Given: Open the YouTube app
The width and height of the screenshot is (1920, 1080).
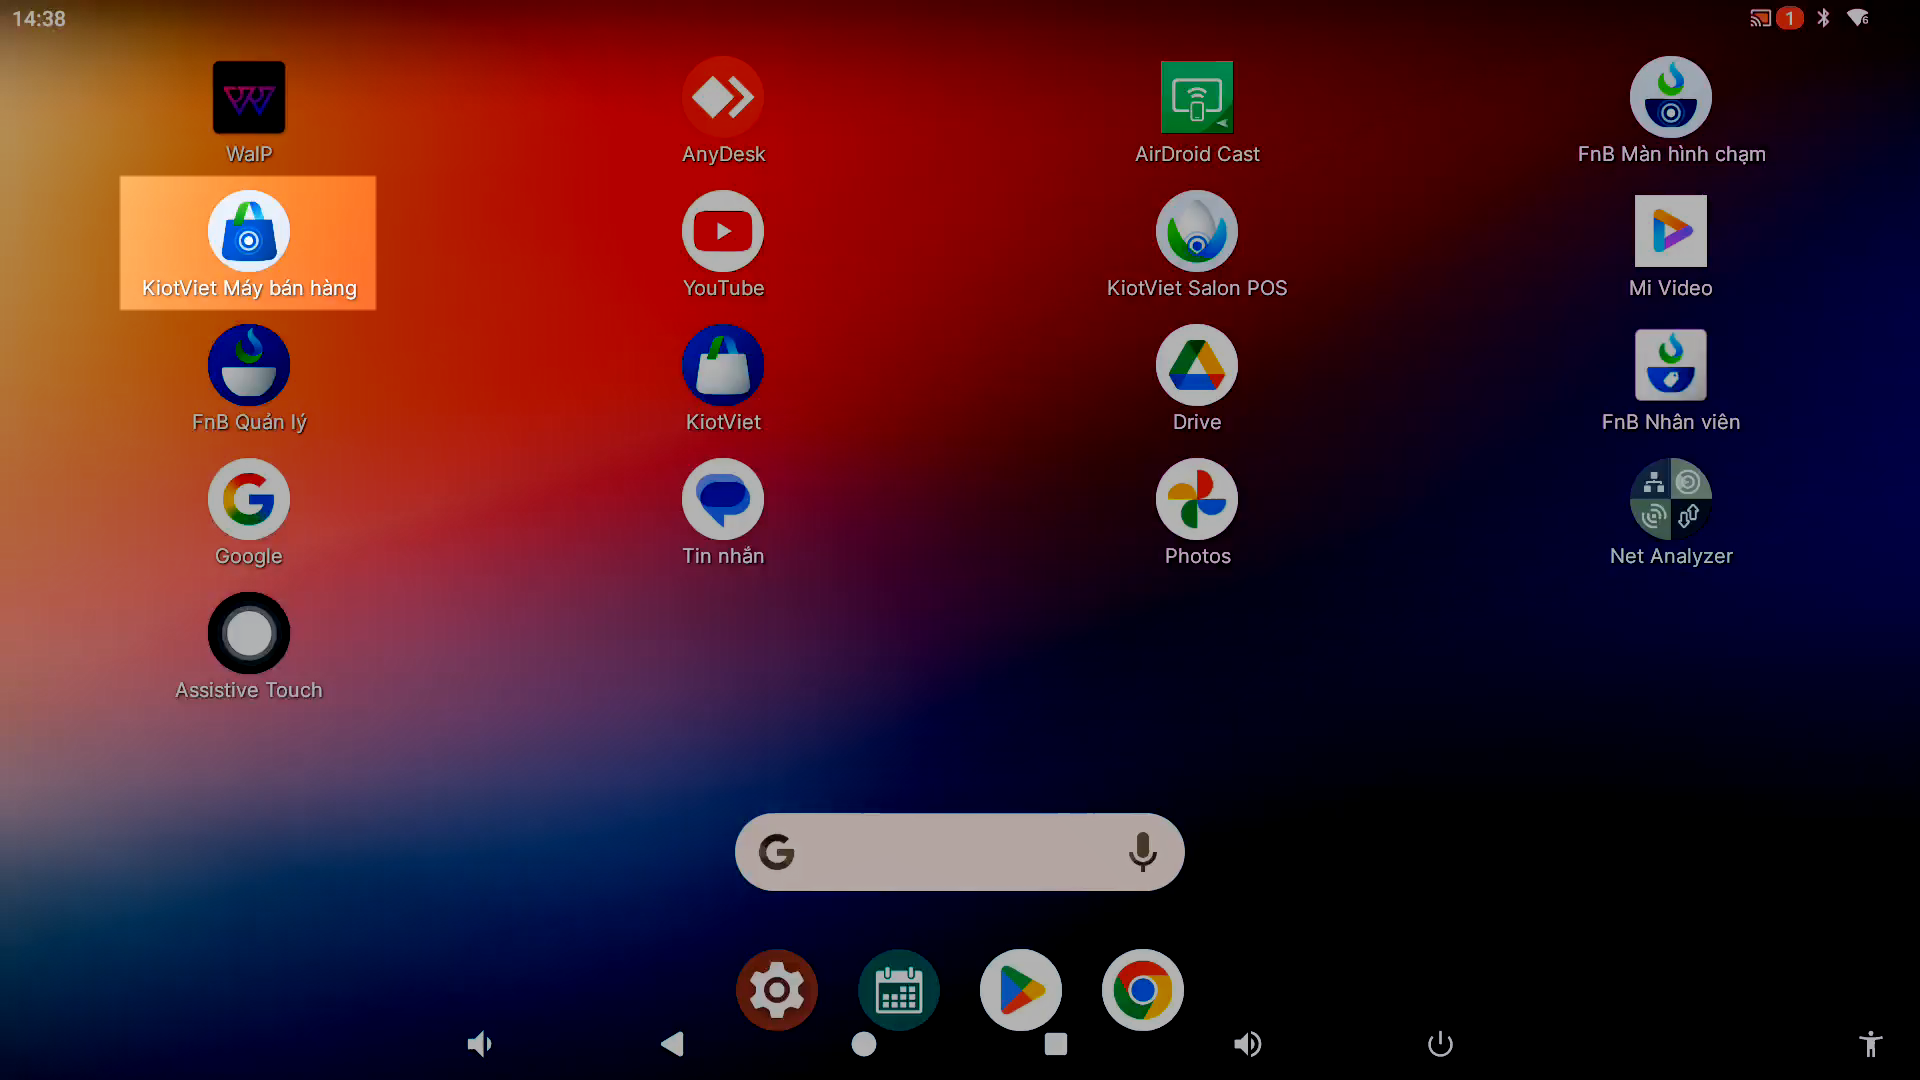Looking at the screenshot, I should click(x=723, y=232).
